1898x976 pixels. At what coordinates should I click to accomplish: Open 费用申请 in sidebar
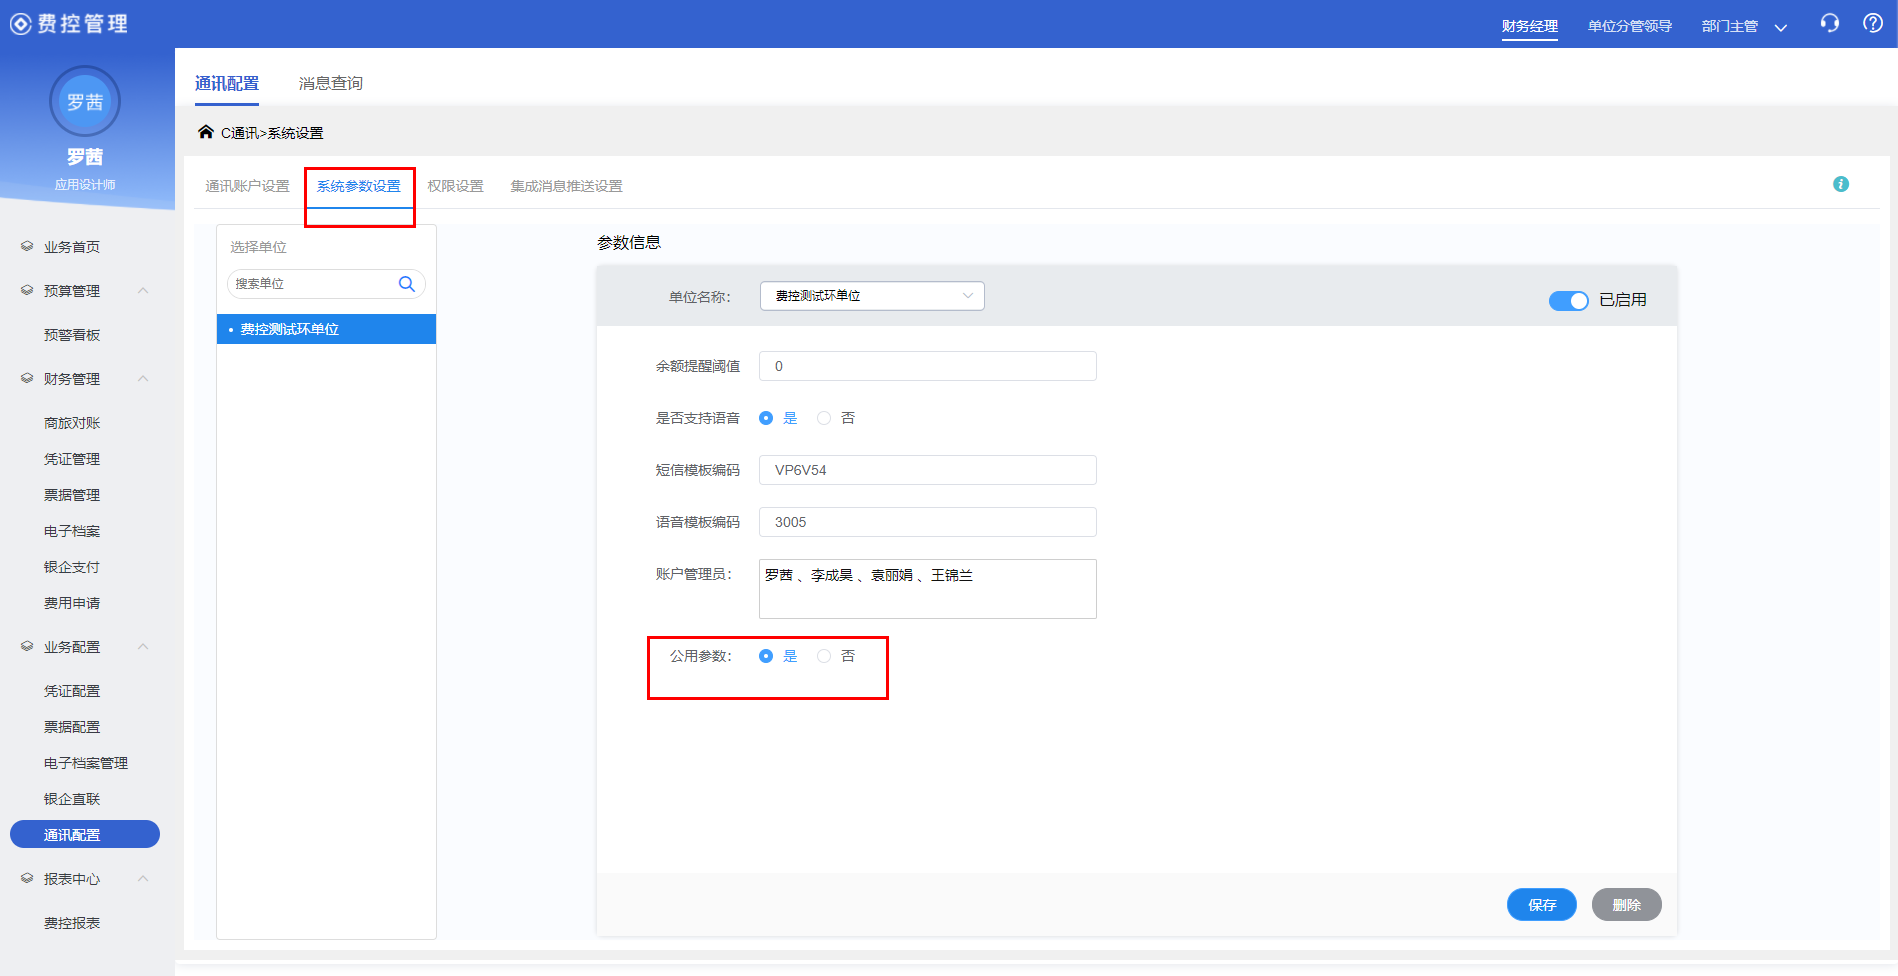click(72, 603)
